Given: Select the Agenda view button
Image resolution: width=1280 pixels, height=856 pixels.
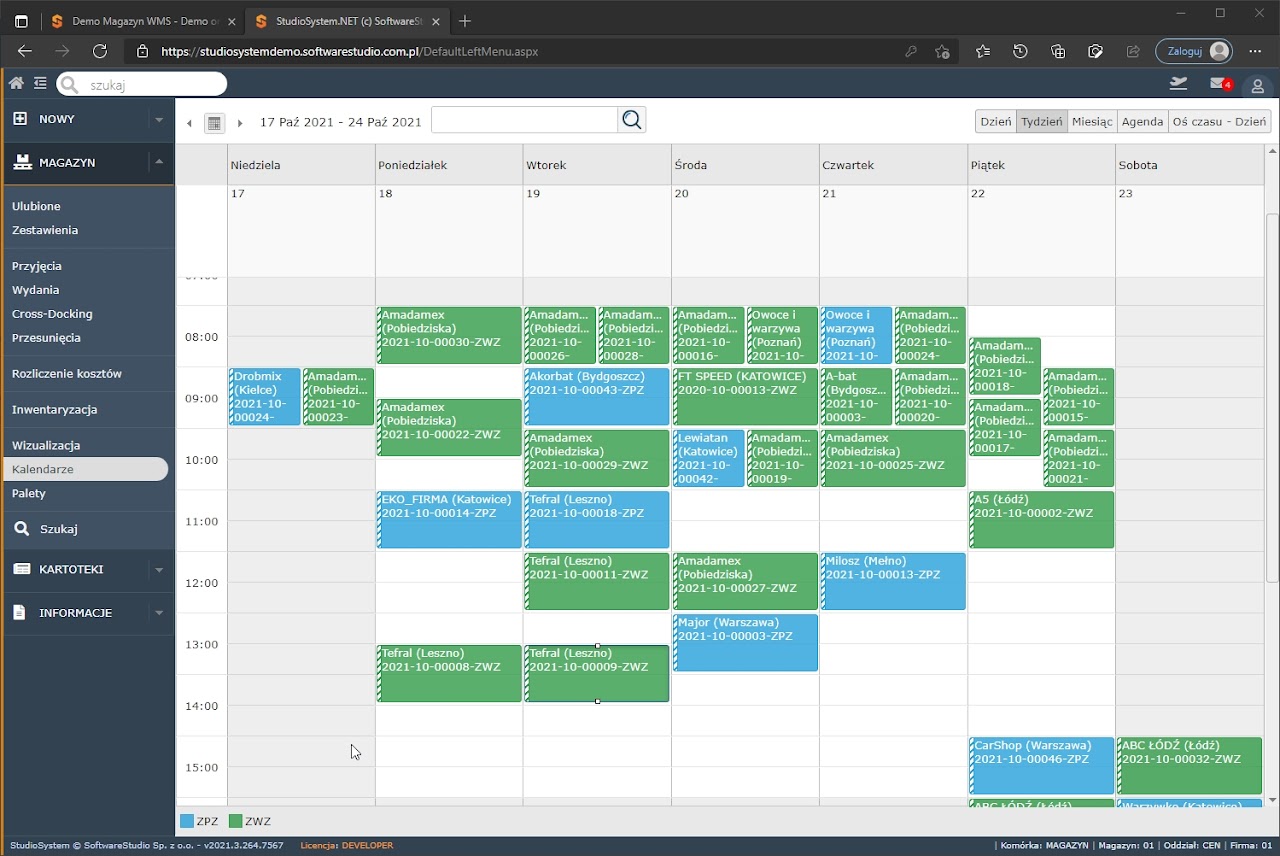Looking at the screenshot, I should pos(1142,121).
